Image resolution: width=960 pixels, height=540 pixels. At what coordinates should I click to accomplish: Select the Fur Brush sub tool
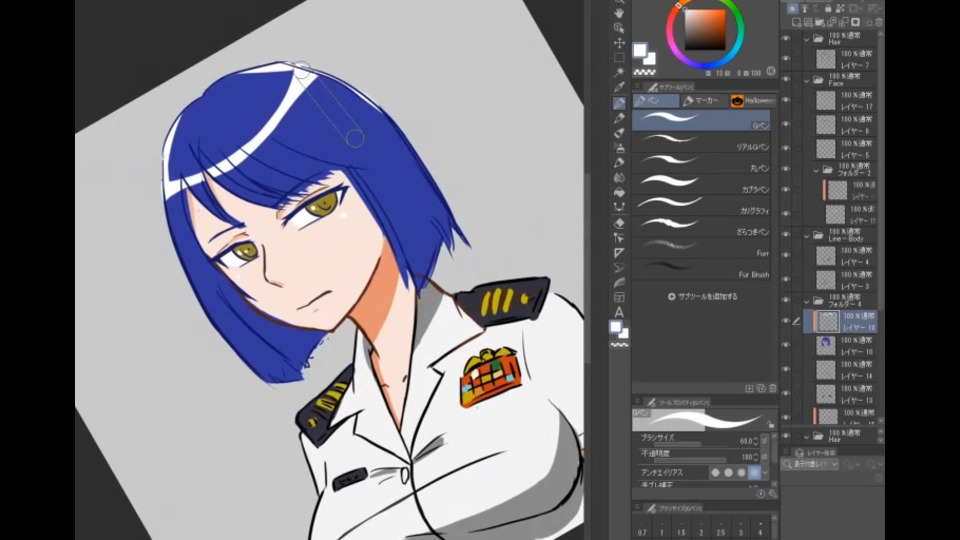point(701,269)
